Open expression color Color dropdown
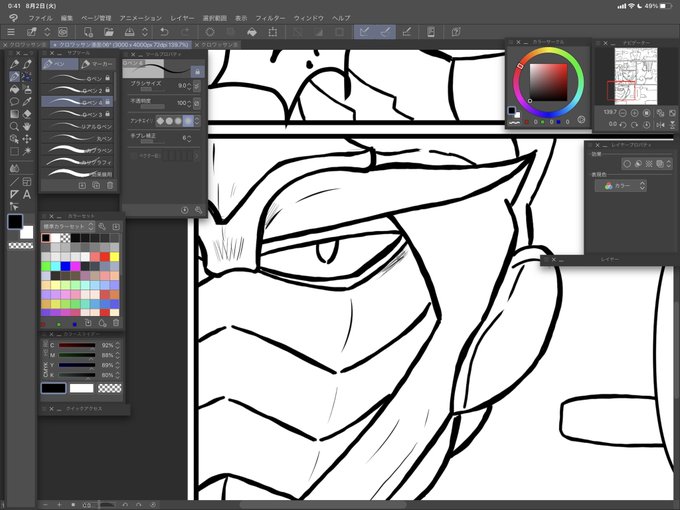680x510 pixels. 621,186
